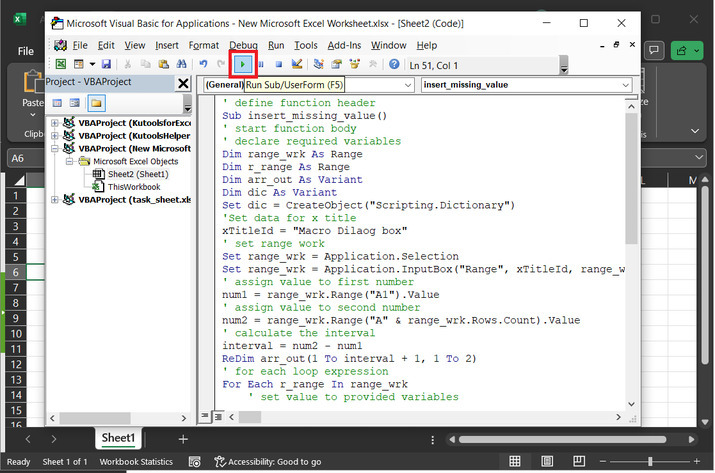Collapse VBAProject (New Microsoft) tree node

click(x=55, y=148)
